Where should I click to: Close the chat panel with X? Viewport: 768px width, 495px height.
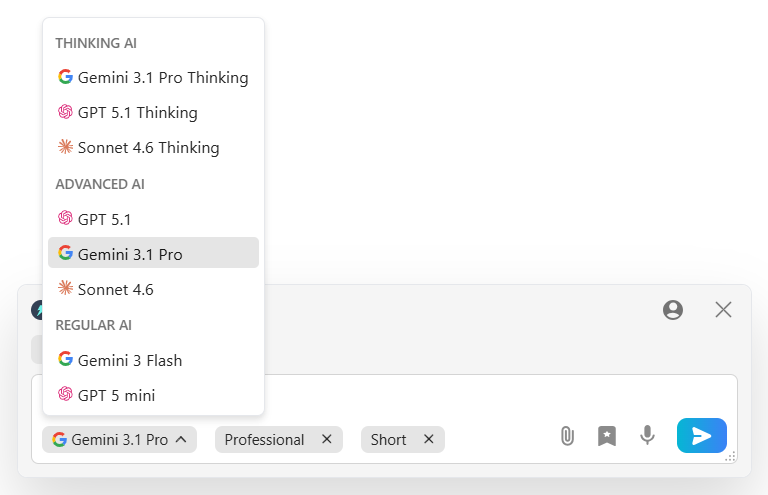point(724,310)
